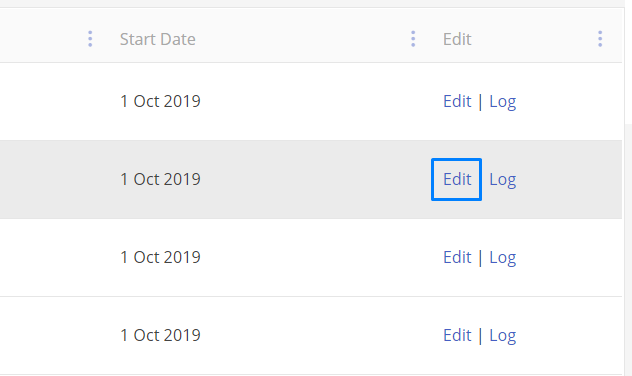Select the last row's 1 Oct 2019 cell
Viewport: 632px width, 376px height.
tap(160, 335)
